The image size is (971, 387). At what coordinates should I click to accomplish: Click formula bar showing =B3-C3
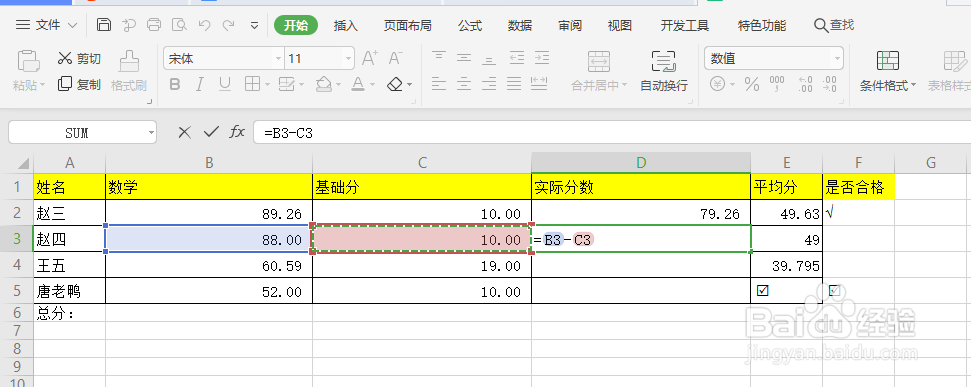612,133
